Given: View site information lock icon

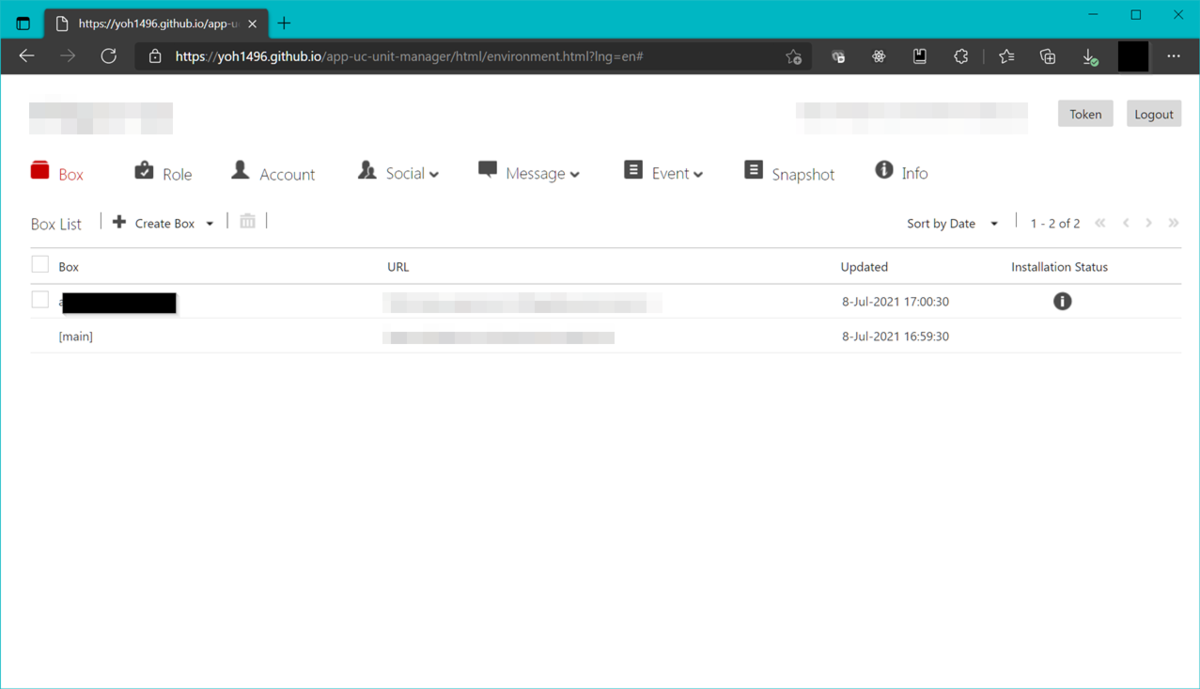Looking at the screenshot, I should point(155,57).
